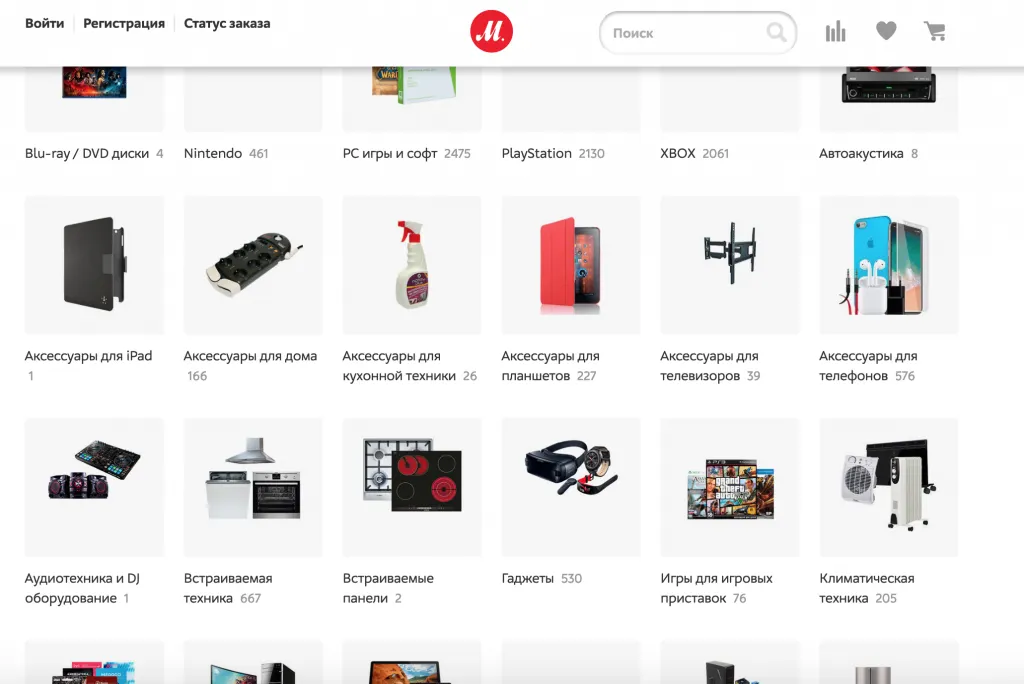Select the Аксессуары для дома surge protector image
The image size is (1024, 684).
pyautogui.click(x=253, y=264)
